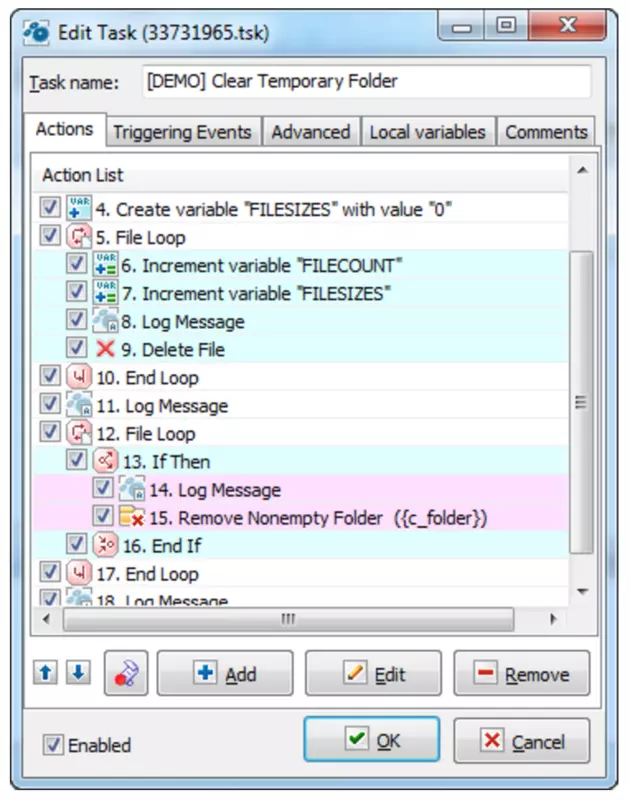Click the Log Message icon on row 14
Screen dimensions: 630x800
132,489
